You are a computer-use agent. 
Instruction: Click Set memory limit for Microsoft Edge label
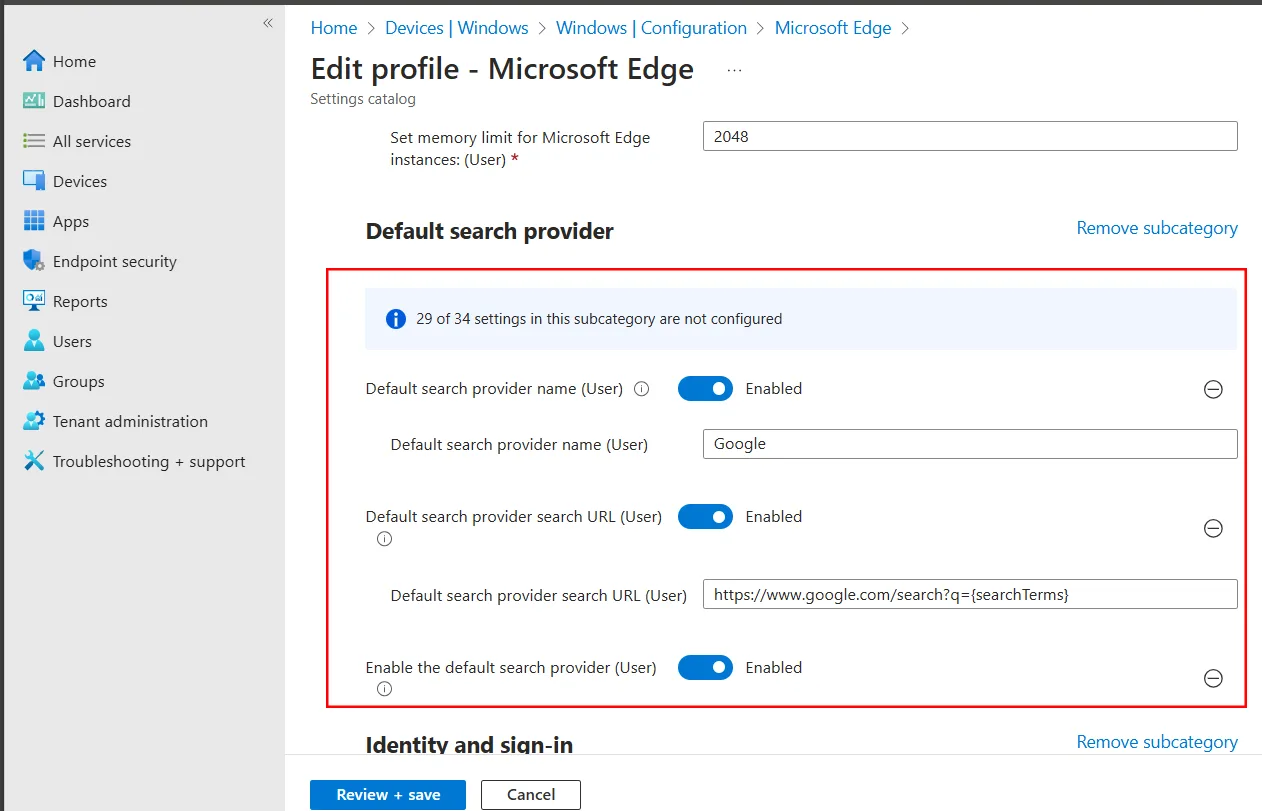pyautogui.click(x=520, y=148)
